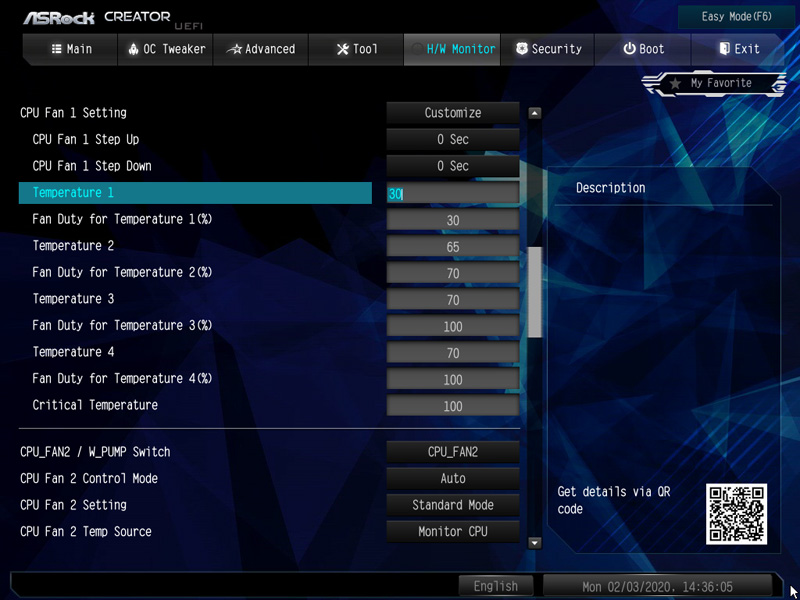800x600 pixels.
Task: Click the QR code image
Action: (736, 514)
